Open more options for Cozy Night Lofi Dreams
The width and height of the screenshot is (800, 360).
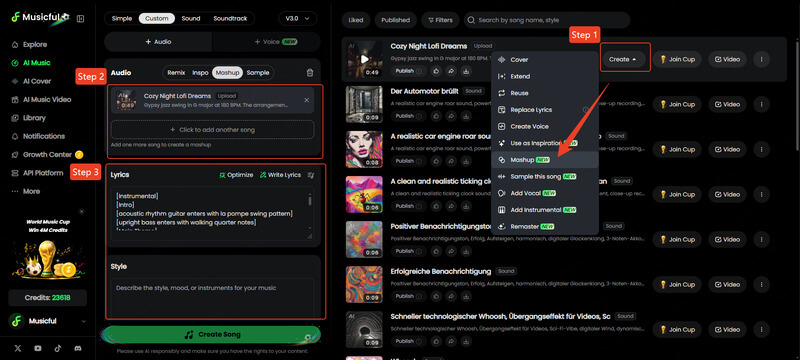pyautogui.click(x=762, y=60)
